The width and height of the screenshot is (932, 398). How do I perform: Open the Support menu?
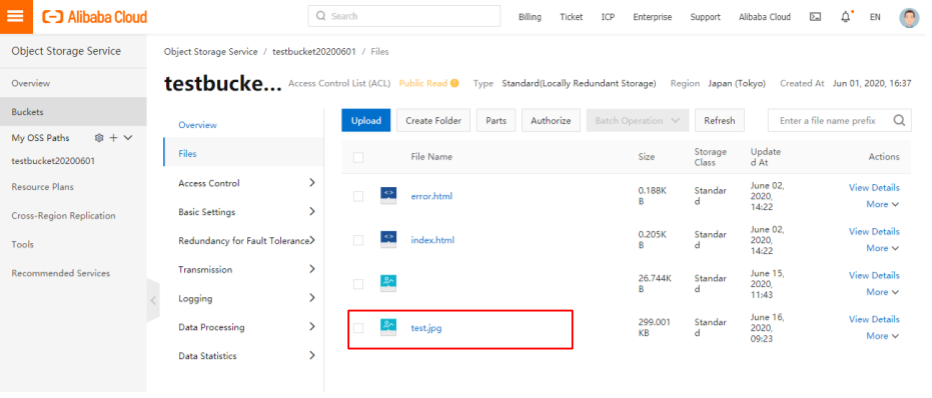click(705, 17)
